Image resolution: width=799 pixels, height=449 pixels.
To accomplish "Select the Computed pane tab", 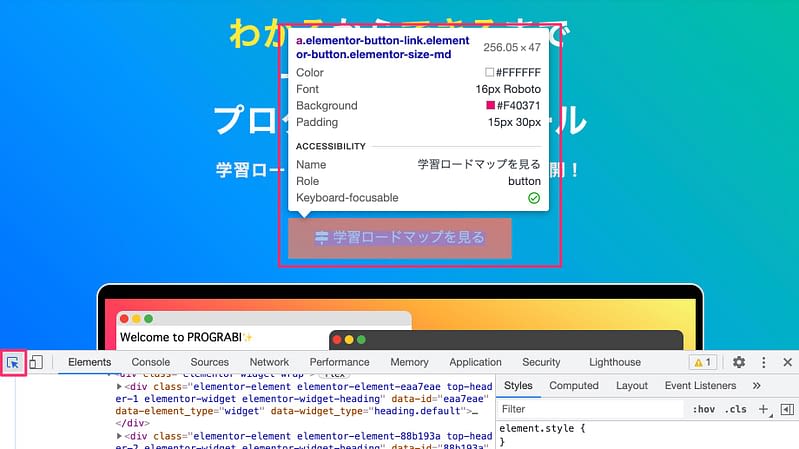I will tap(574, 386).
